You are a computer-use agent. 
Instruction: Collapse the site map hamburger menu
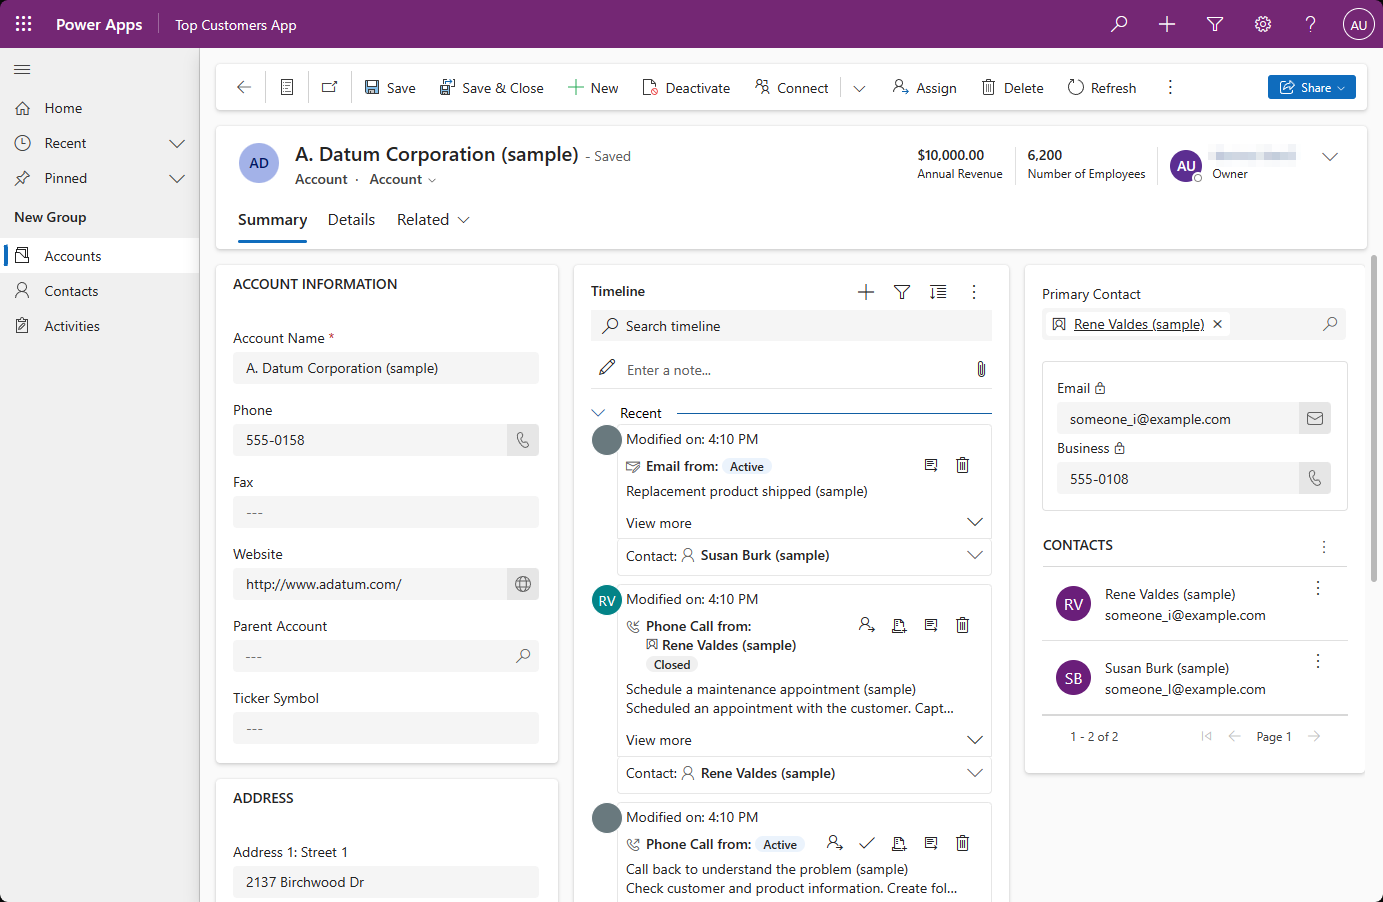coord(22,69)
